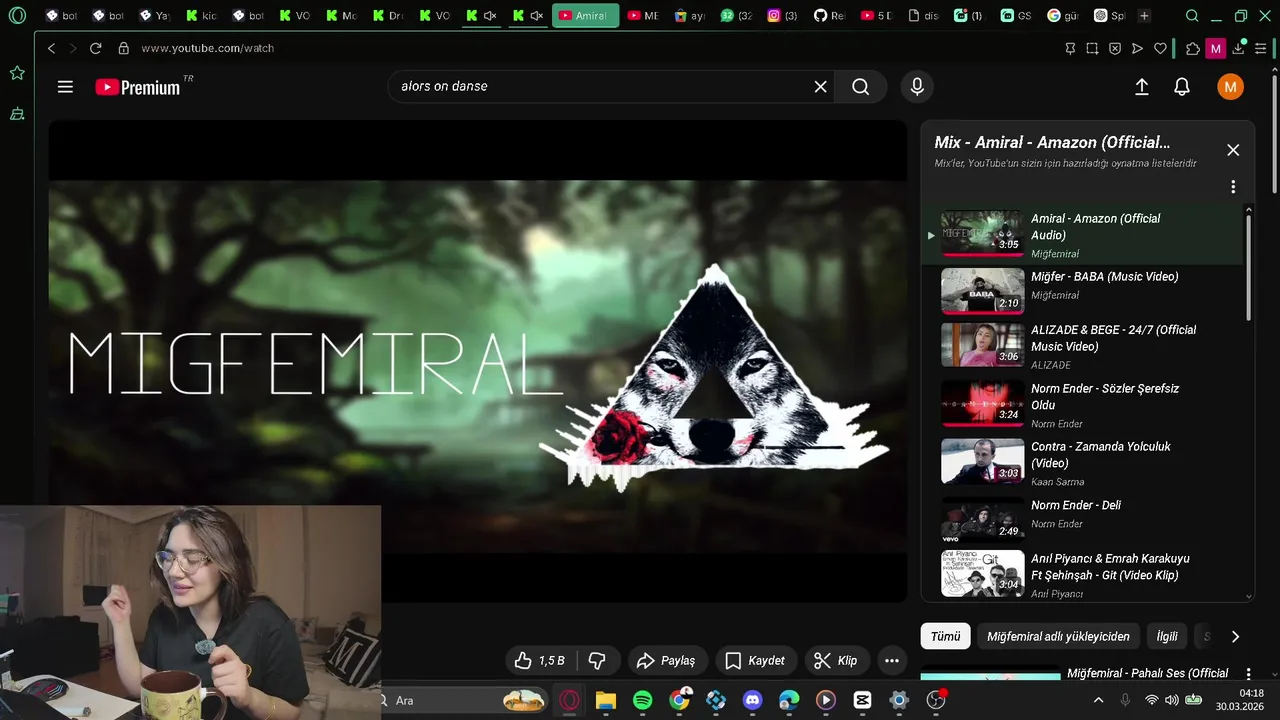Switch to the GitHub browser tab
1280x720 pixels.
829,16
